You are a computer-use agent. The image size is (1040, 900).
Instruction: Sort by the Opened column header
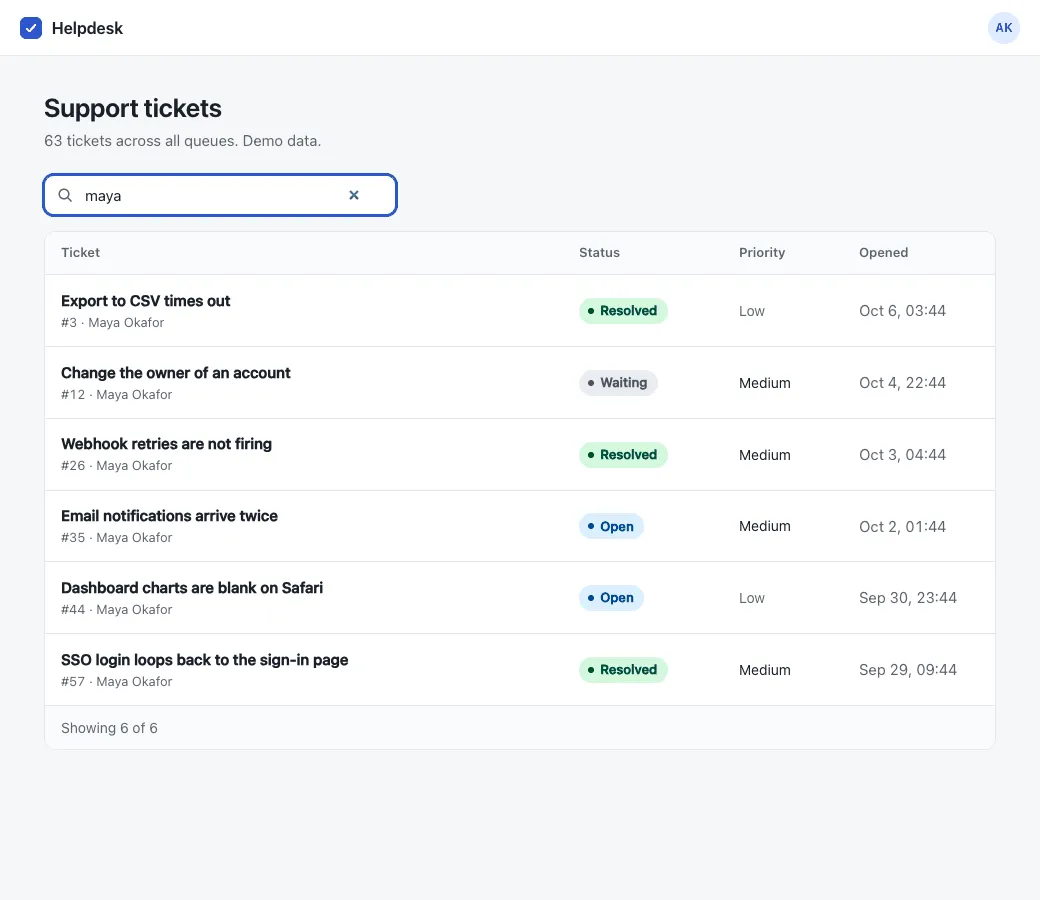point(883,253)
